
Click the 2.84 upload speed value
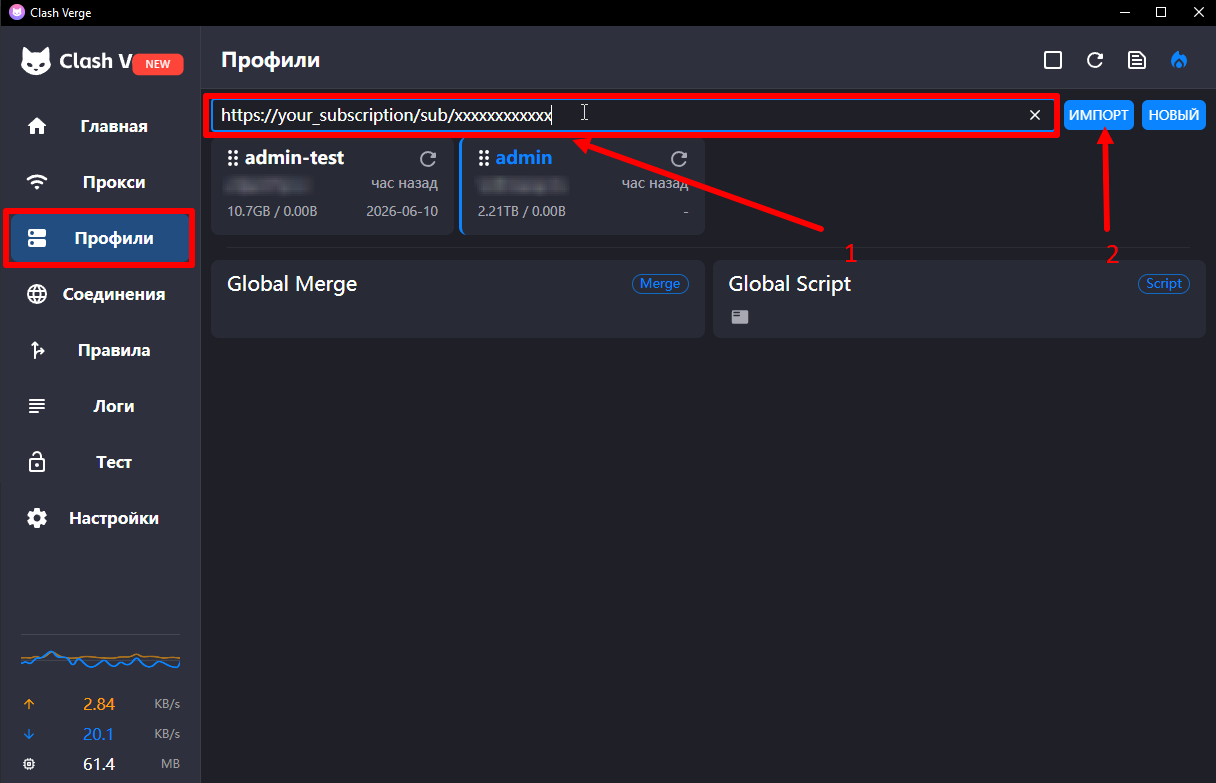pos(98,704)
